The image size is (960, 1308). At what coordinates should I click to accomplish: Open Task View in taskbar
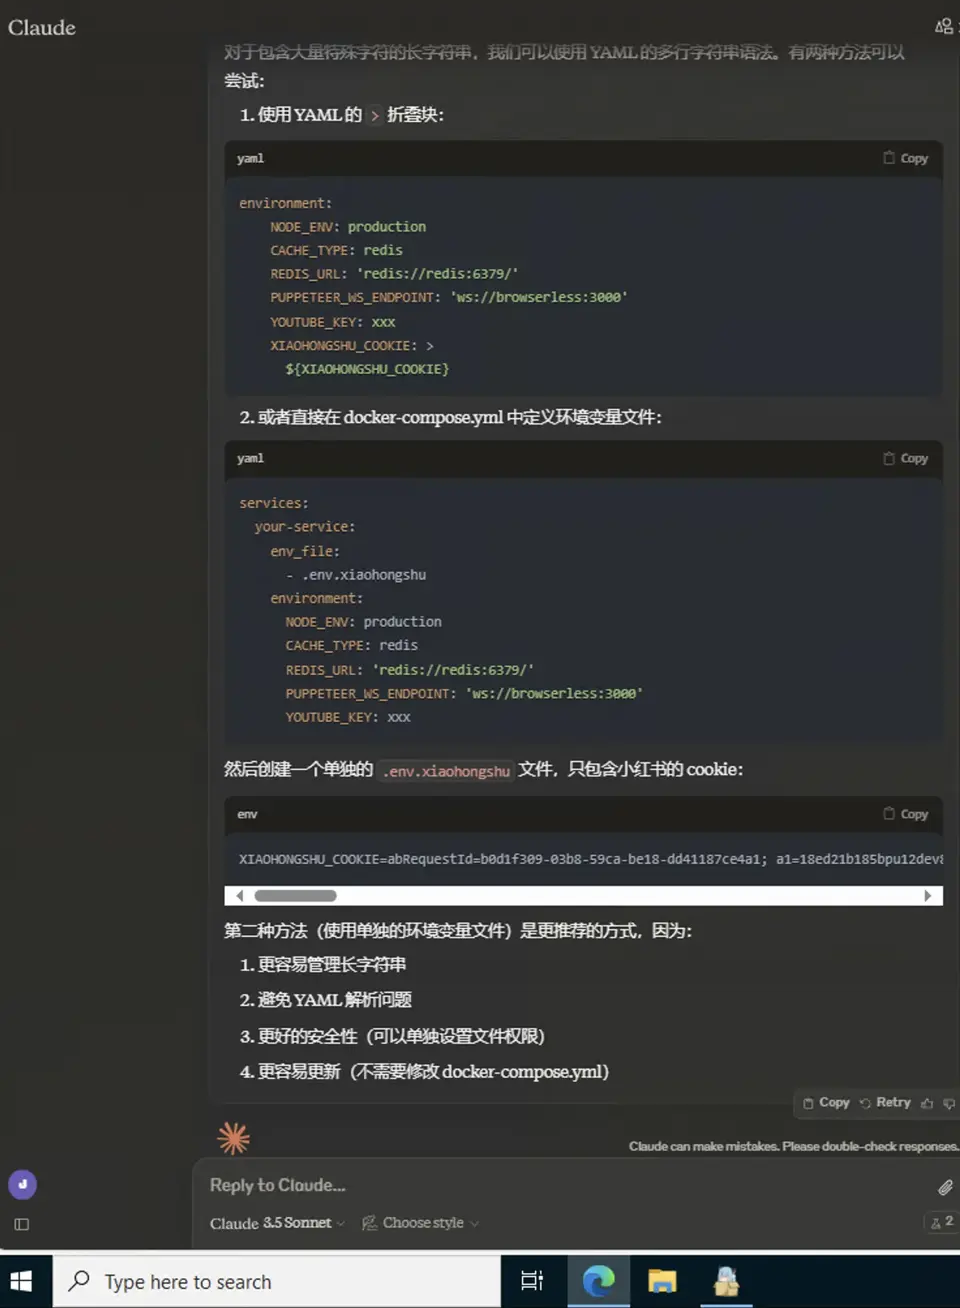tap(532, 1281)
